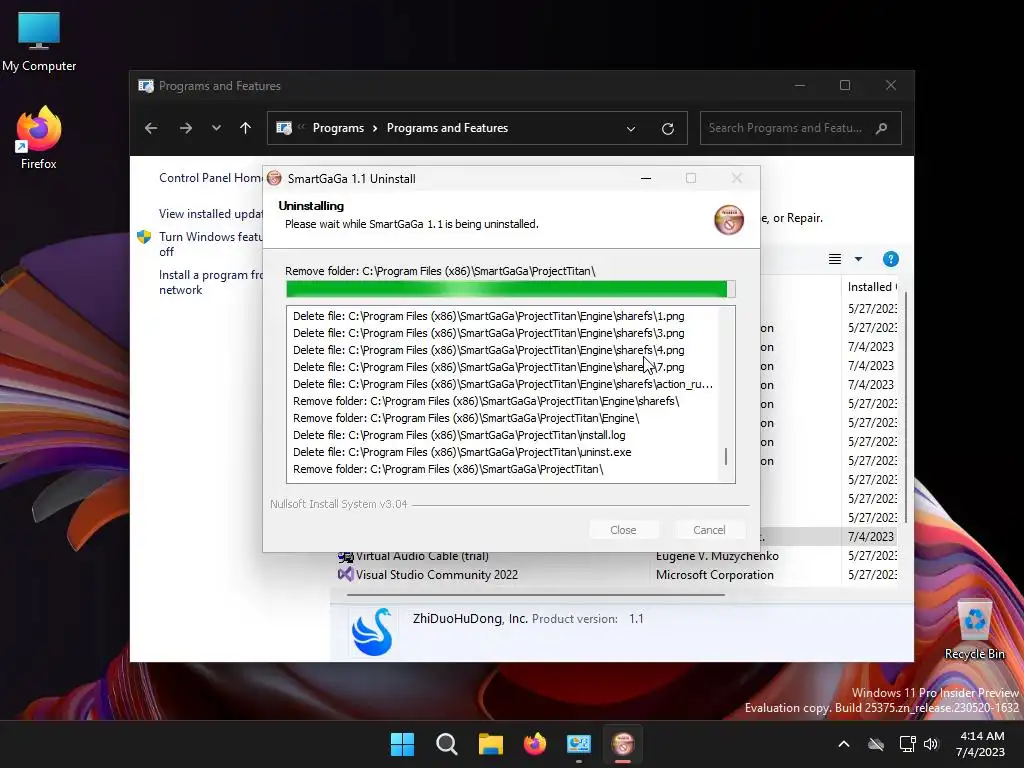Click the Close button in uninstaller
The width and height of the screenshot is (1024, 768).
[623, 530]
